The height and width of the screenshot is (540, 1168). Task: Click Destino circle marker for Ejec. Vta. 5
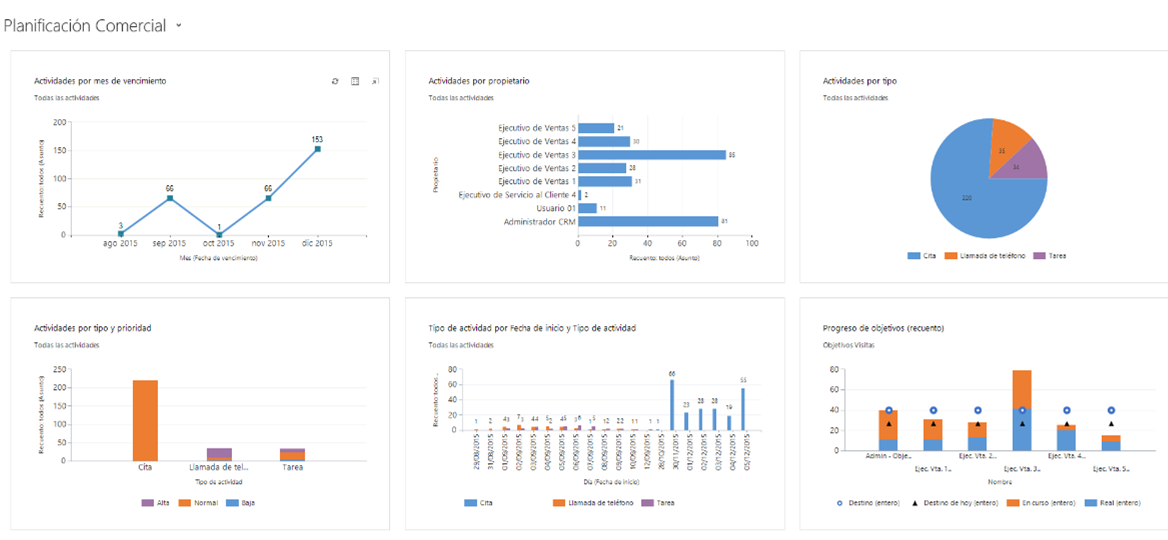(x=1111, y=410)
